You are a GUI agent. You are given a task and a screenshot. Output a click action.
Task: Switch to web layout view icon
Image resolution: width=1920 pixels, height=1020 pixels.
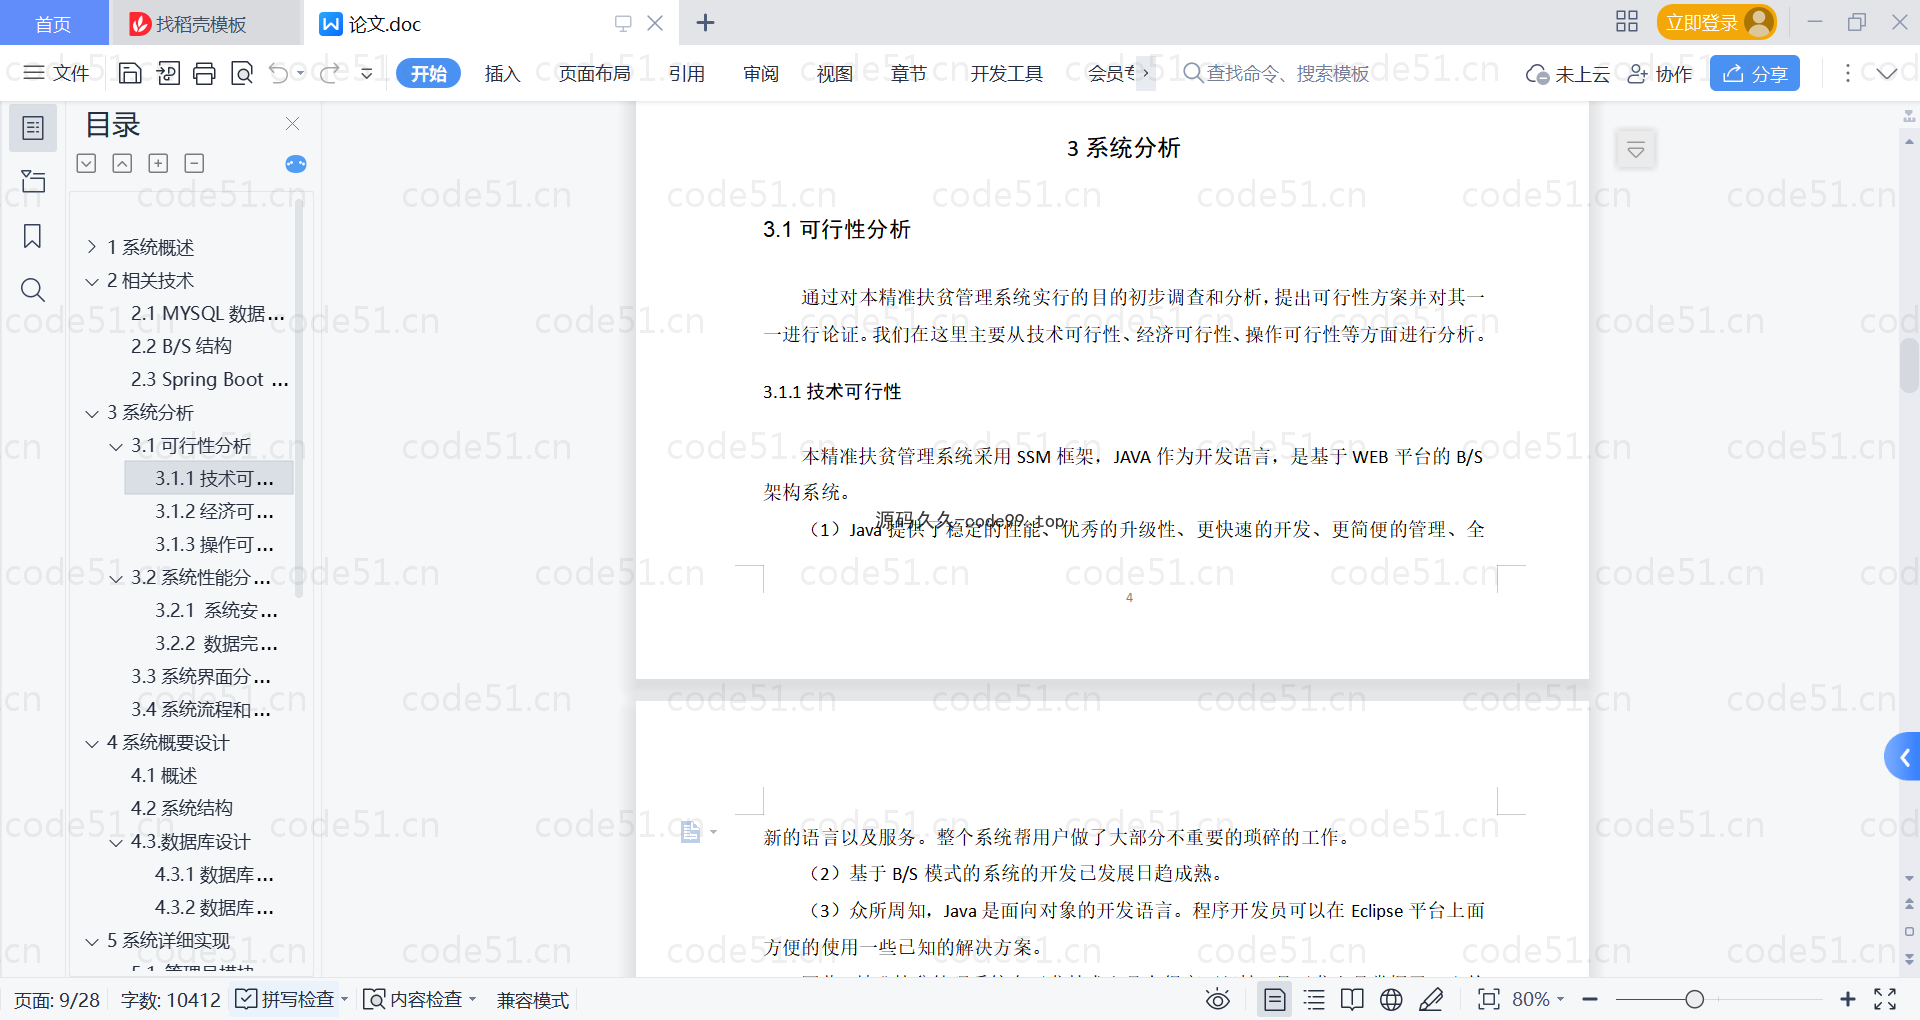point(1391,999)
